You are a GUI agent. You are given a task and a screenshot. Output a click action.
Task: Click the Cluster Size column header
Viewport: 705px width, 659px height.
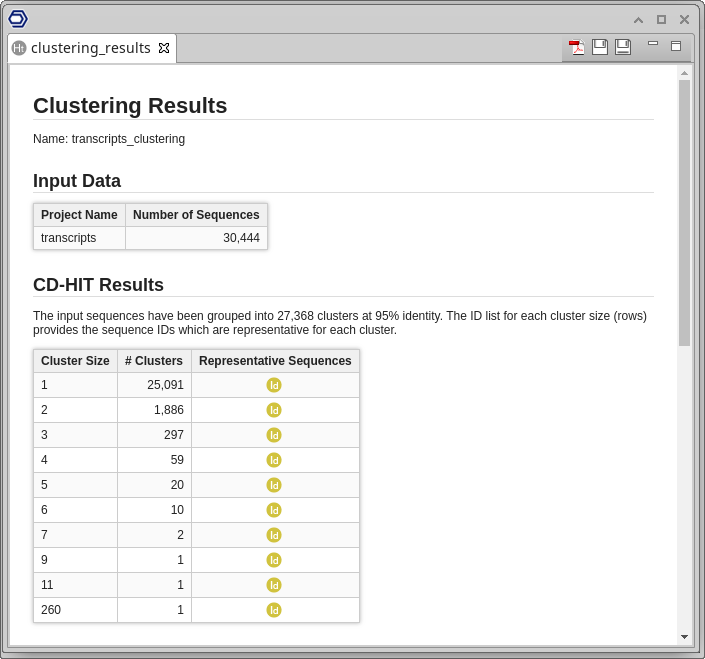(x=75, y=361)
